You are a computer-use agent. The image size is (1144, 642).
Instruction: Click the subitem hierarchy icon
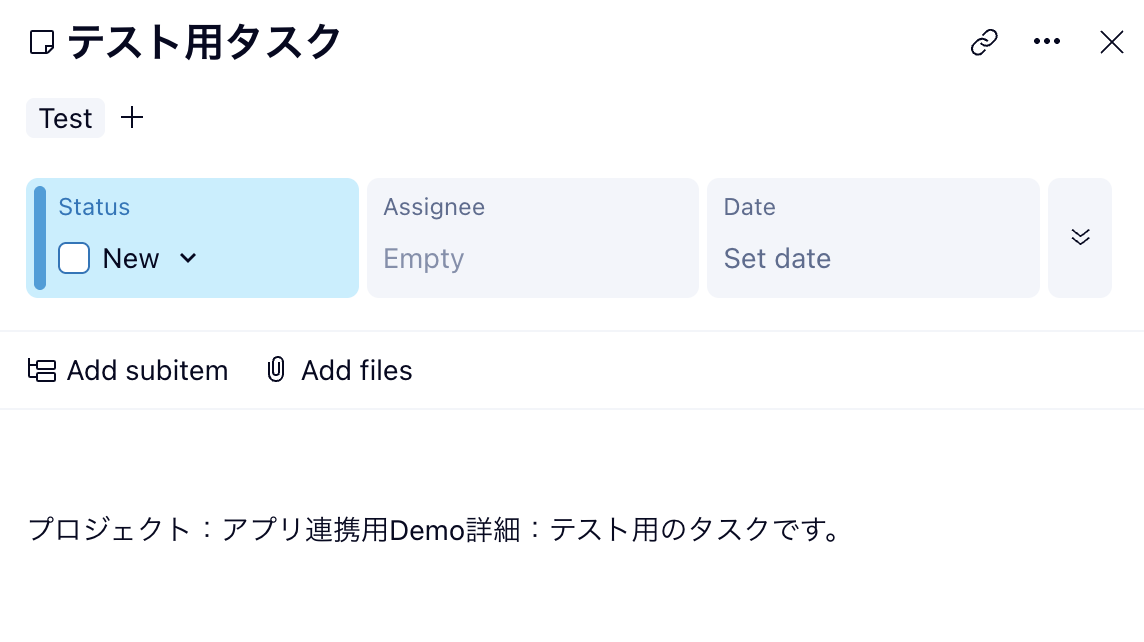[42, 371]
